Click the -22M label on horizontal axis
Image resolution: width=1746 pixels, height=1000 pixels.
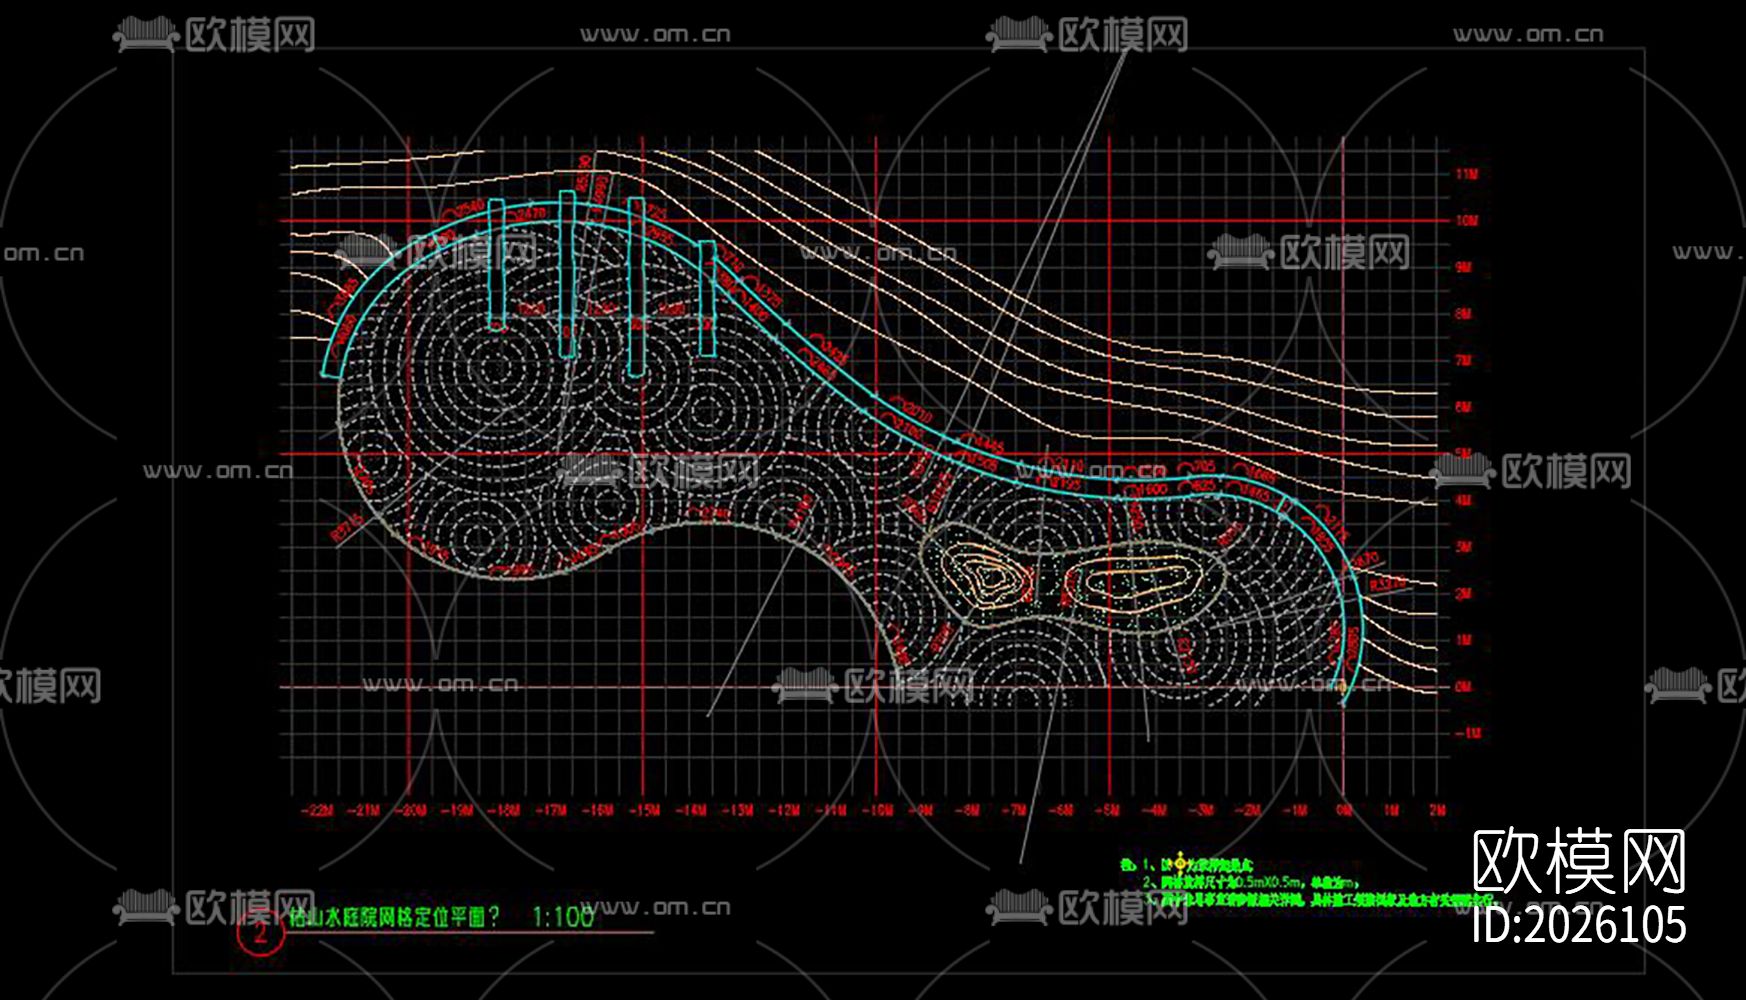317,810
